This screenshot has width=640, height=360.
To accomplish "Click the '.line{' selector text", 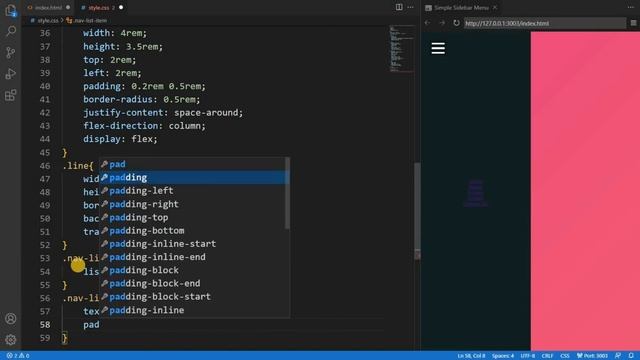I will [78, 166].
